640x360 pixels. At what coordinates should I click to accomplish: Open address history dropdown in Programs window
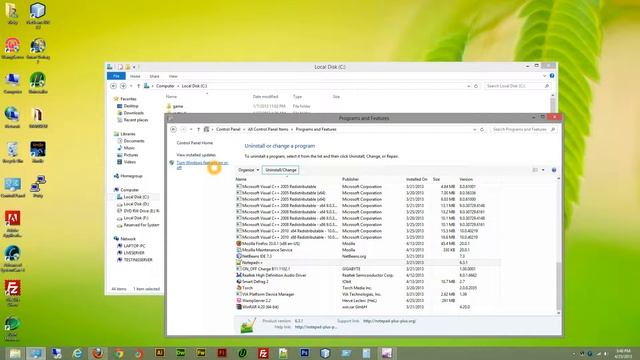[474, 129]
